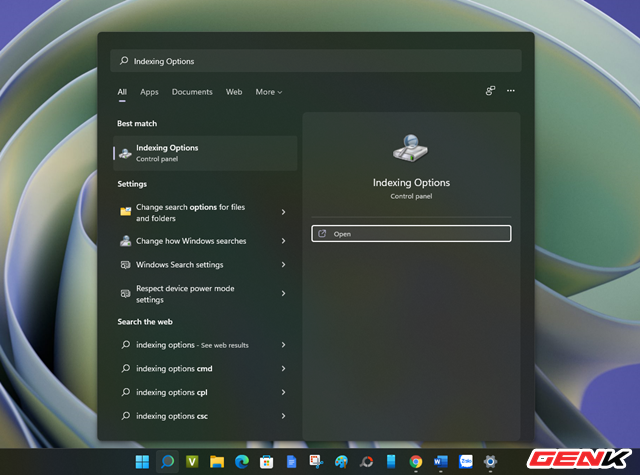
Task: Expand chevron for indexing options web results
Action: [283, 345]
